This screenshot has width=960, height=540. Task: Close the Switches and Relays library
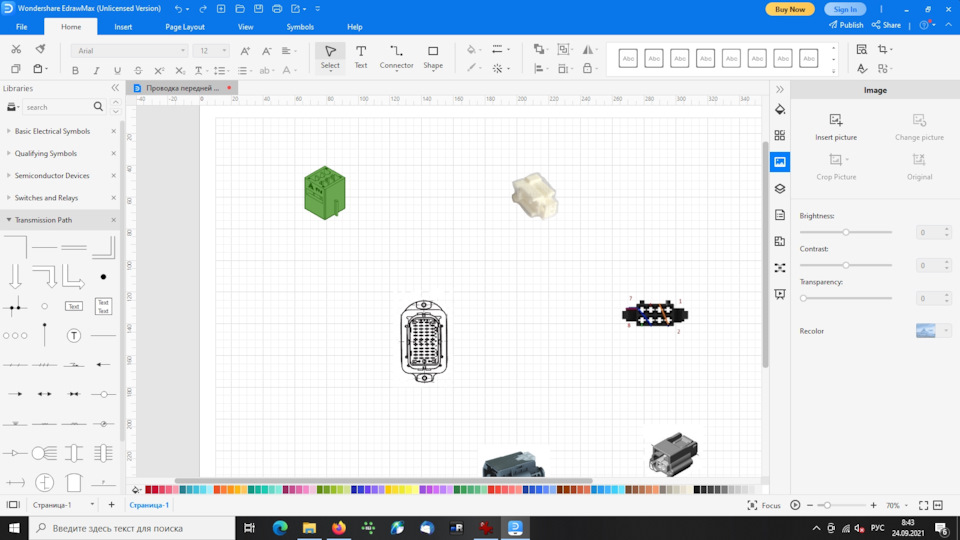tap(113, 198)
